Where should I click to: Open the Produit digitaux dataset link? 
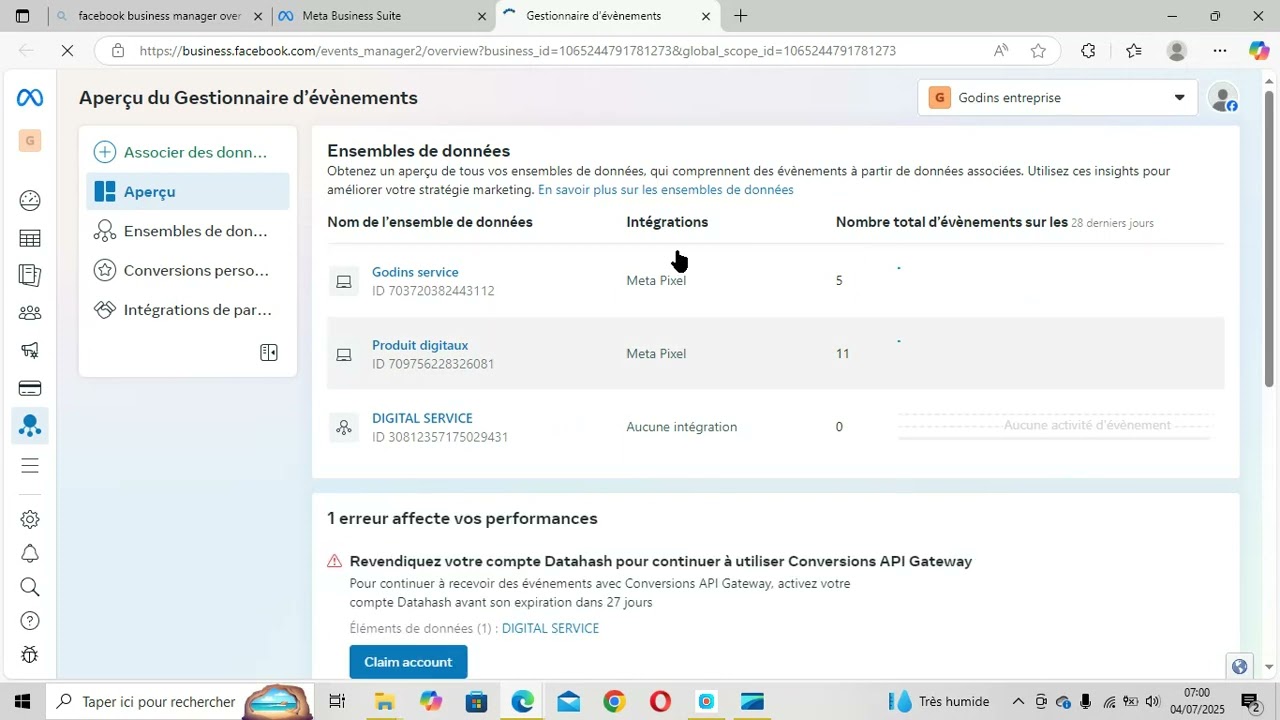click(x=420, y=345)
